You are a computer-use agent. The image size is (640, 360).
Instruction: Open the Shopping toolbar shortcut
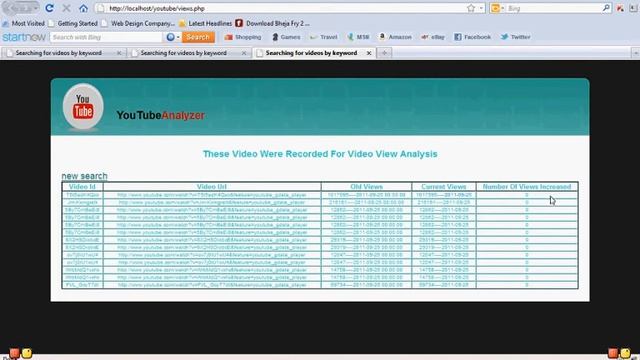[x=243, y=37]
